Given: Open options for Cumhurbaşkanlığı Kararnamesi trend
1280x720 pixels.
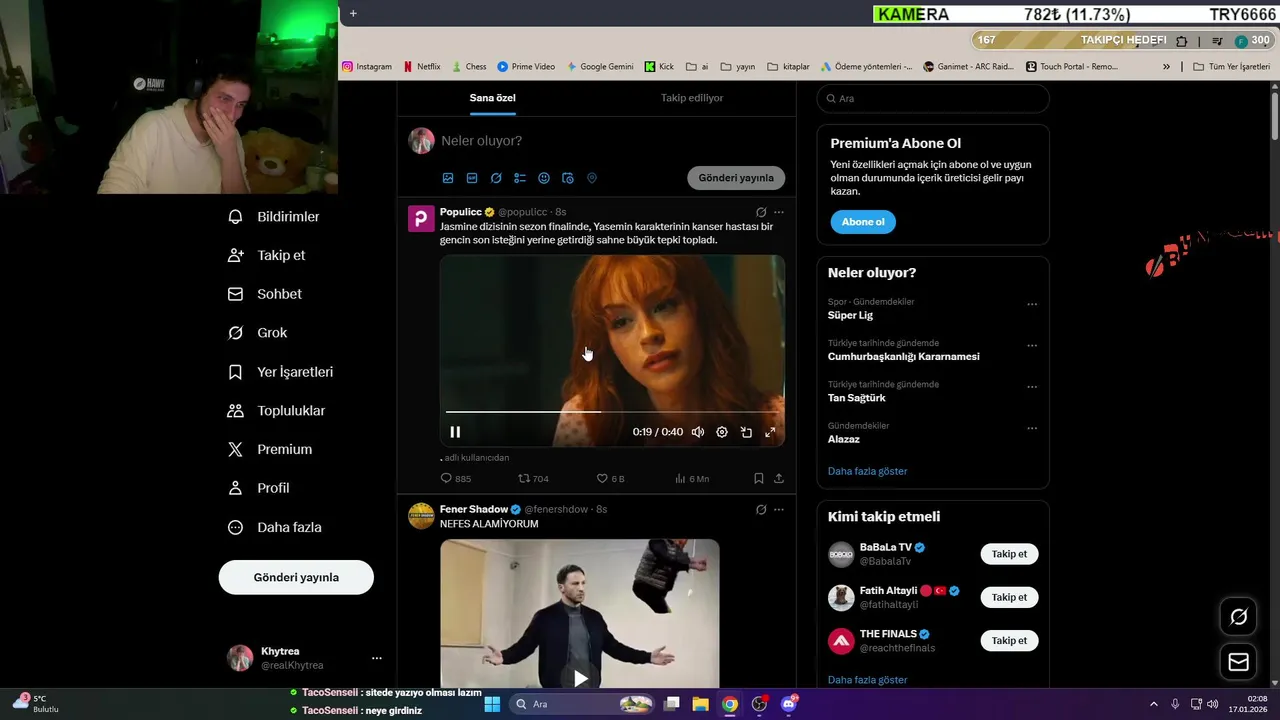Looking at the screenshot, I should pos(1032,346).
